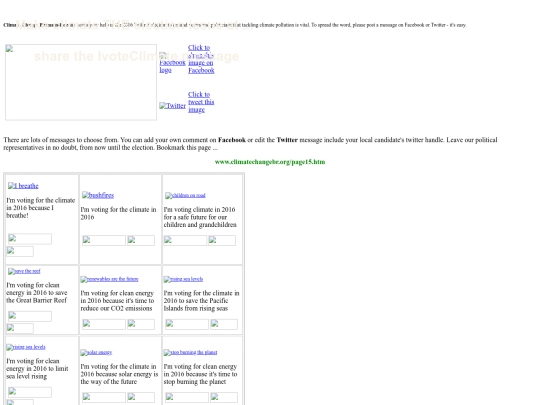Click narrower broken image button in Pacific Islands cell

tap(224, 324)
